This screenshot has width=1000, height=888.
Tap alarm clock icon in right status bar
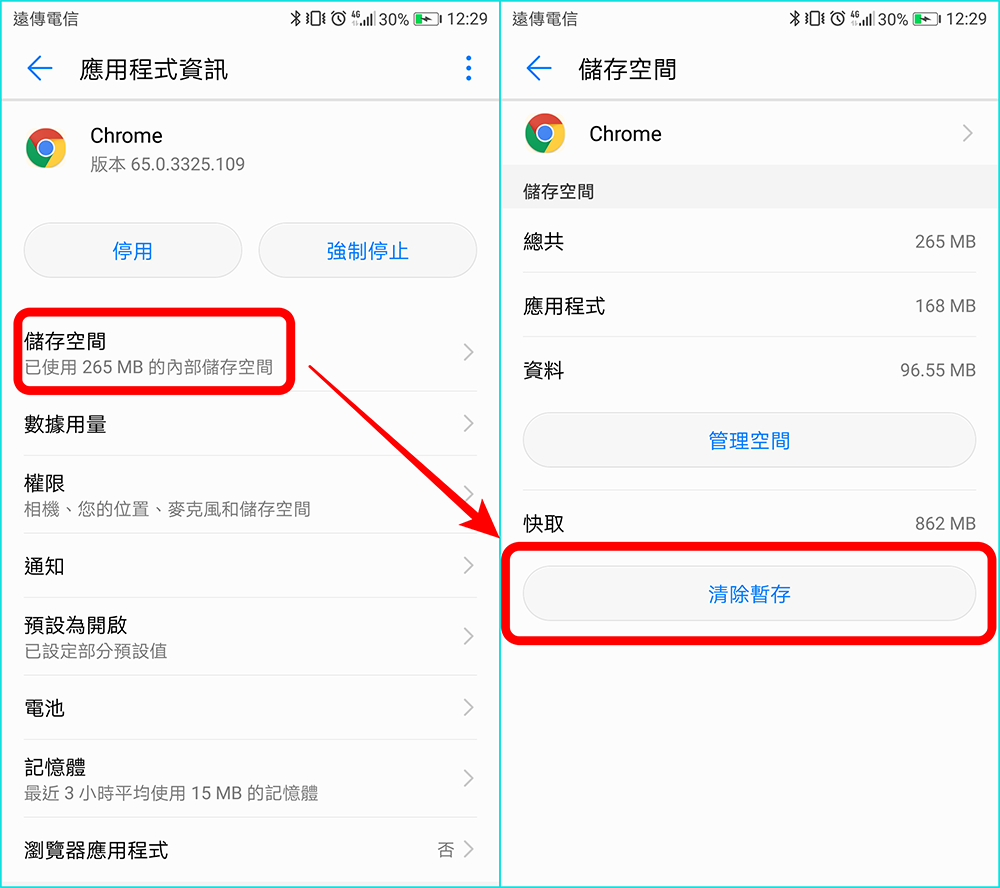[837, 18]
